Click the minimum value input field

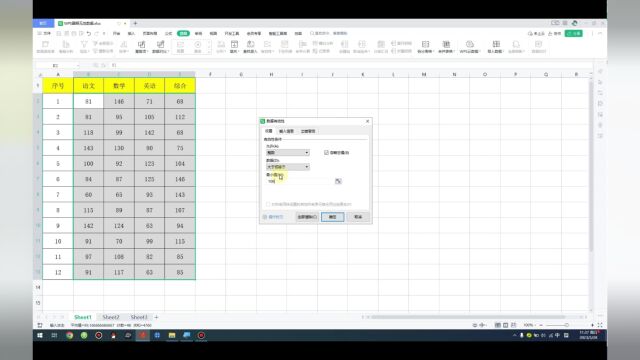pos(300,181)
